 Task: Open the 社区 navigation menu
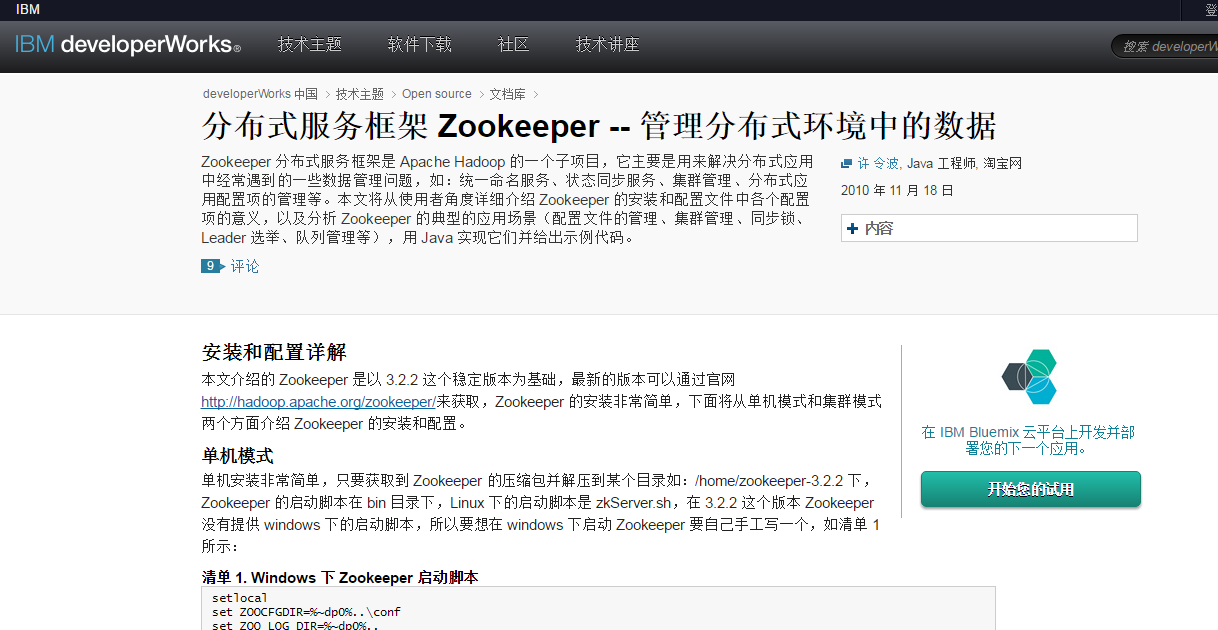click(x=513, y=45)
